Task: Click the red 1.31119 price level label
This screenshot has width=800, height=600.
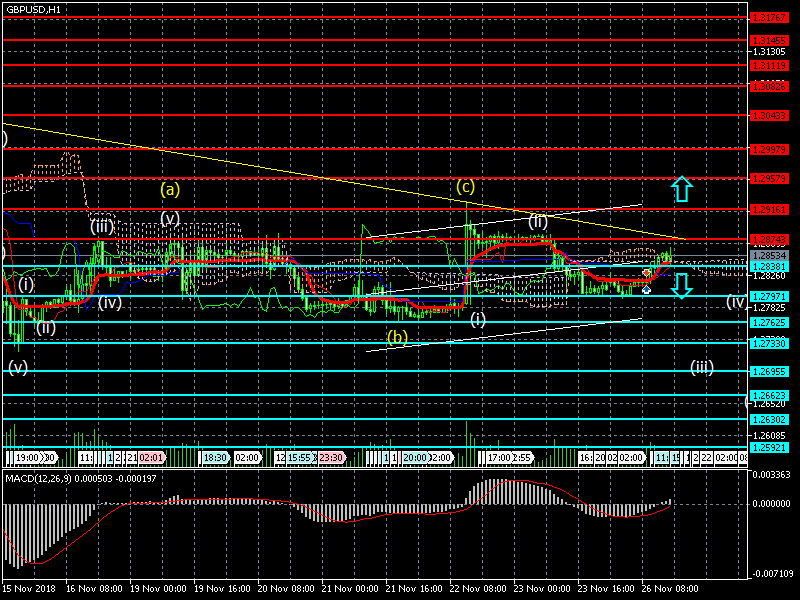Action: pos(769,65)
